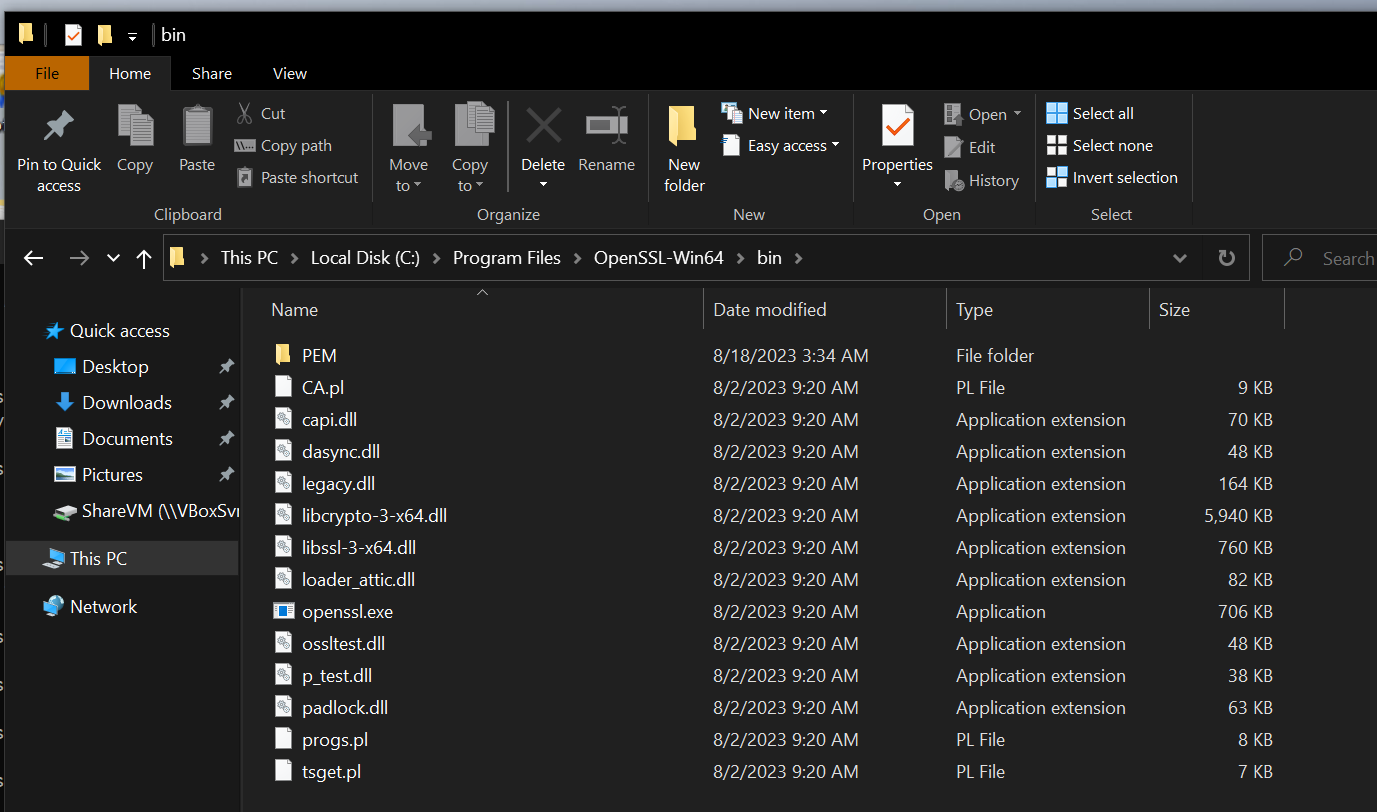1377x812 pixels.
Task: Switch to the View tab
Action: (x=290, y=74)
